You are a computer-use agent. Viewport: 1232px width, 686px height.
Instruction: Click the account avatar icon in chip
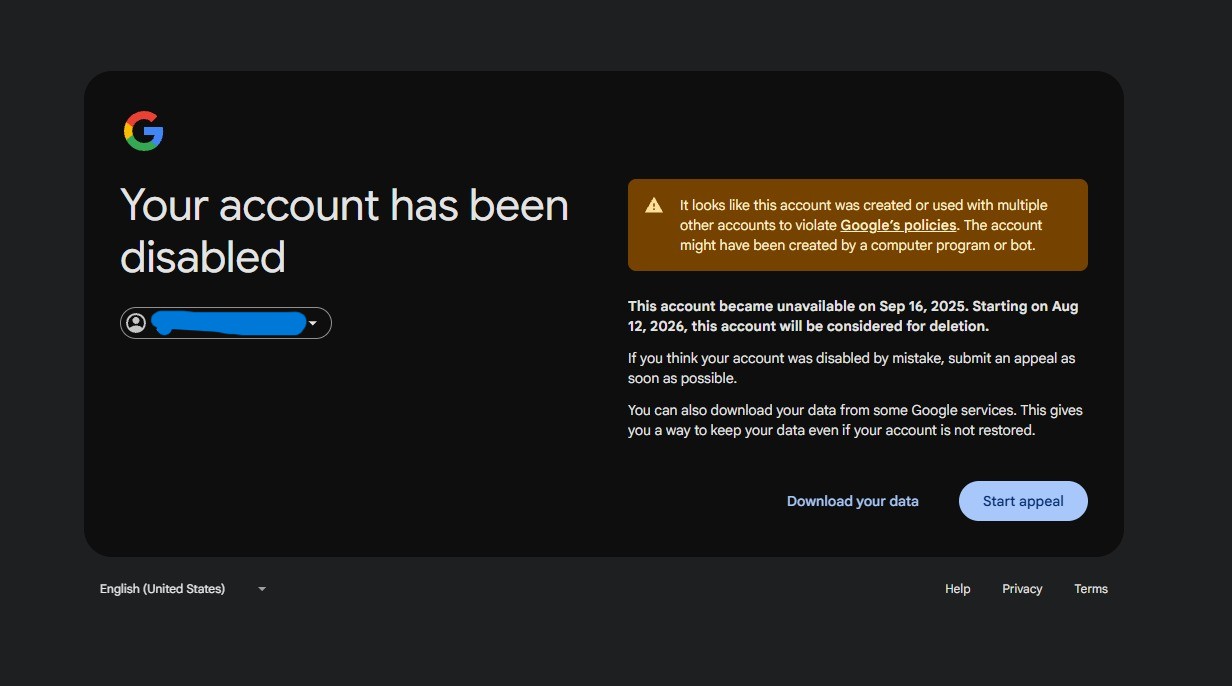click(x=137, y=323)
